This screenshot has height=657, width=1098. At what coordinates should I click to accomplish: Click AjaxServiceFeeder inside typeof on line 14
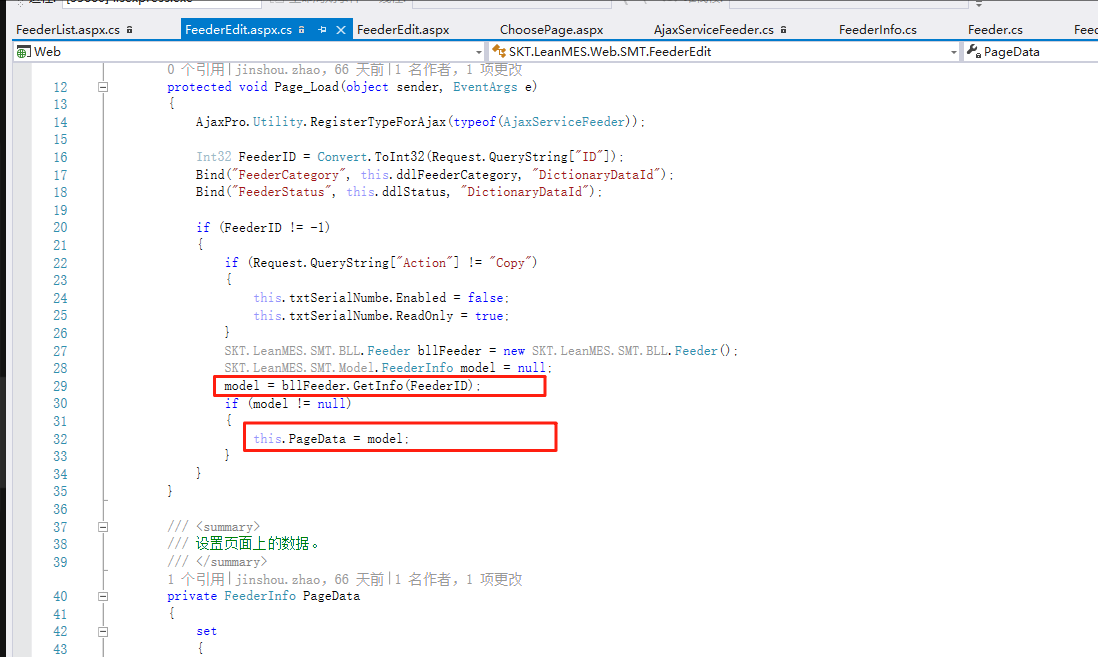pos(564,122)
